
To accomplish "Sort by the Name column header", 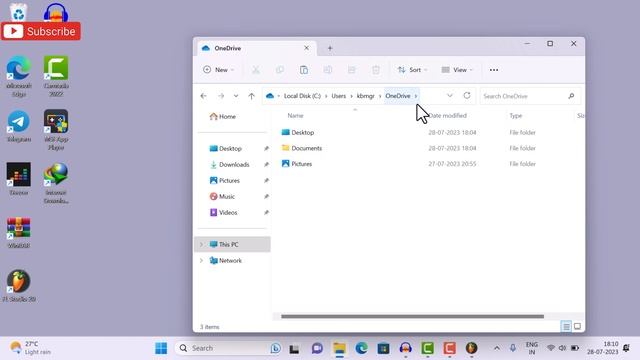I will [x=295, y=116].
